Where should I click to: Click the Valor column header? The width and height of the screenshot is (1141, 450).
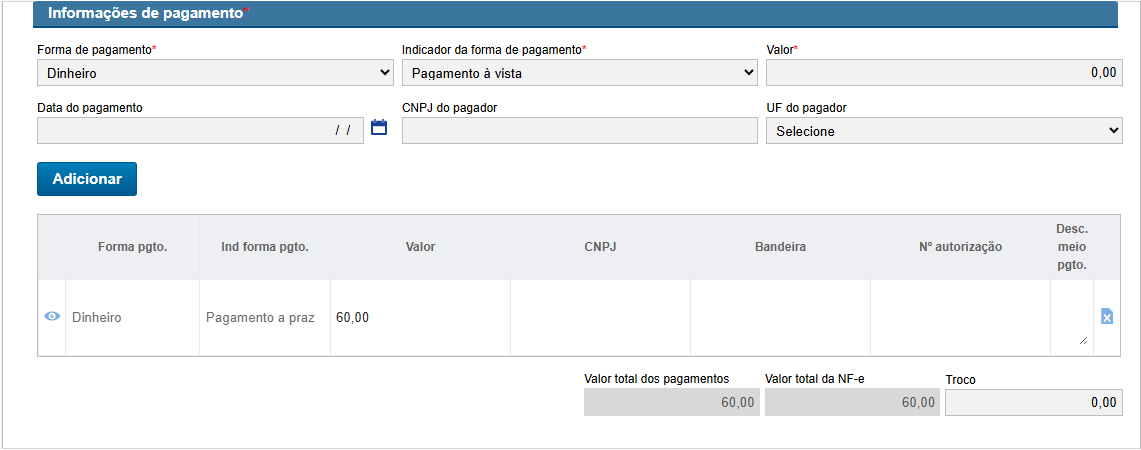420,246
